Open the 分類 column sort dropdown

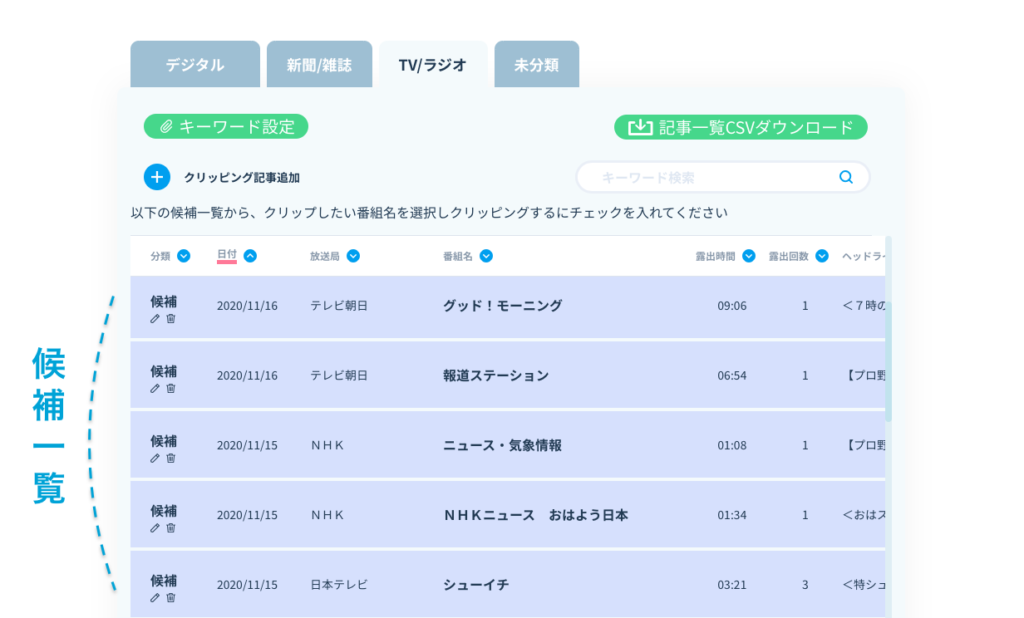(183, 256)
